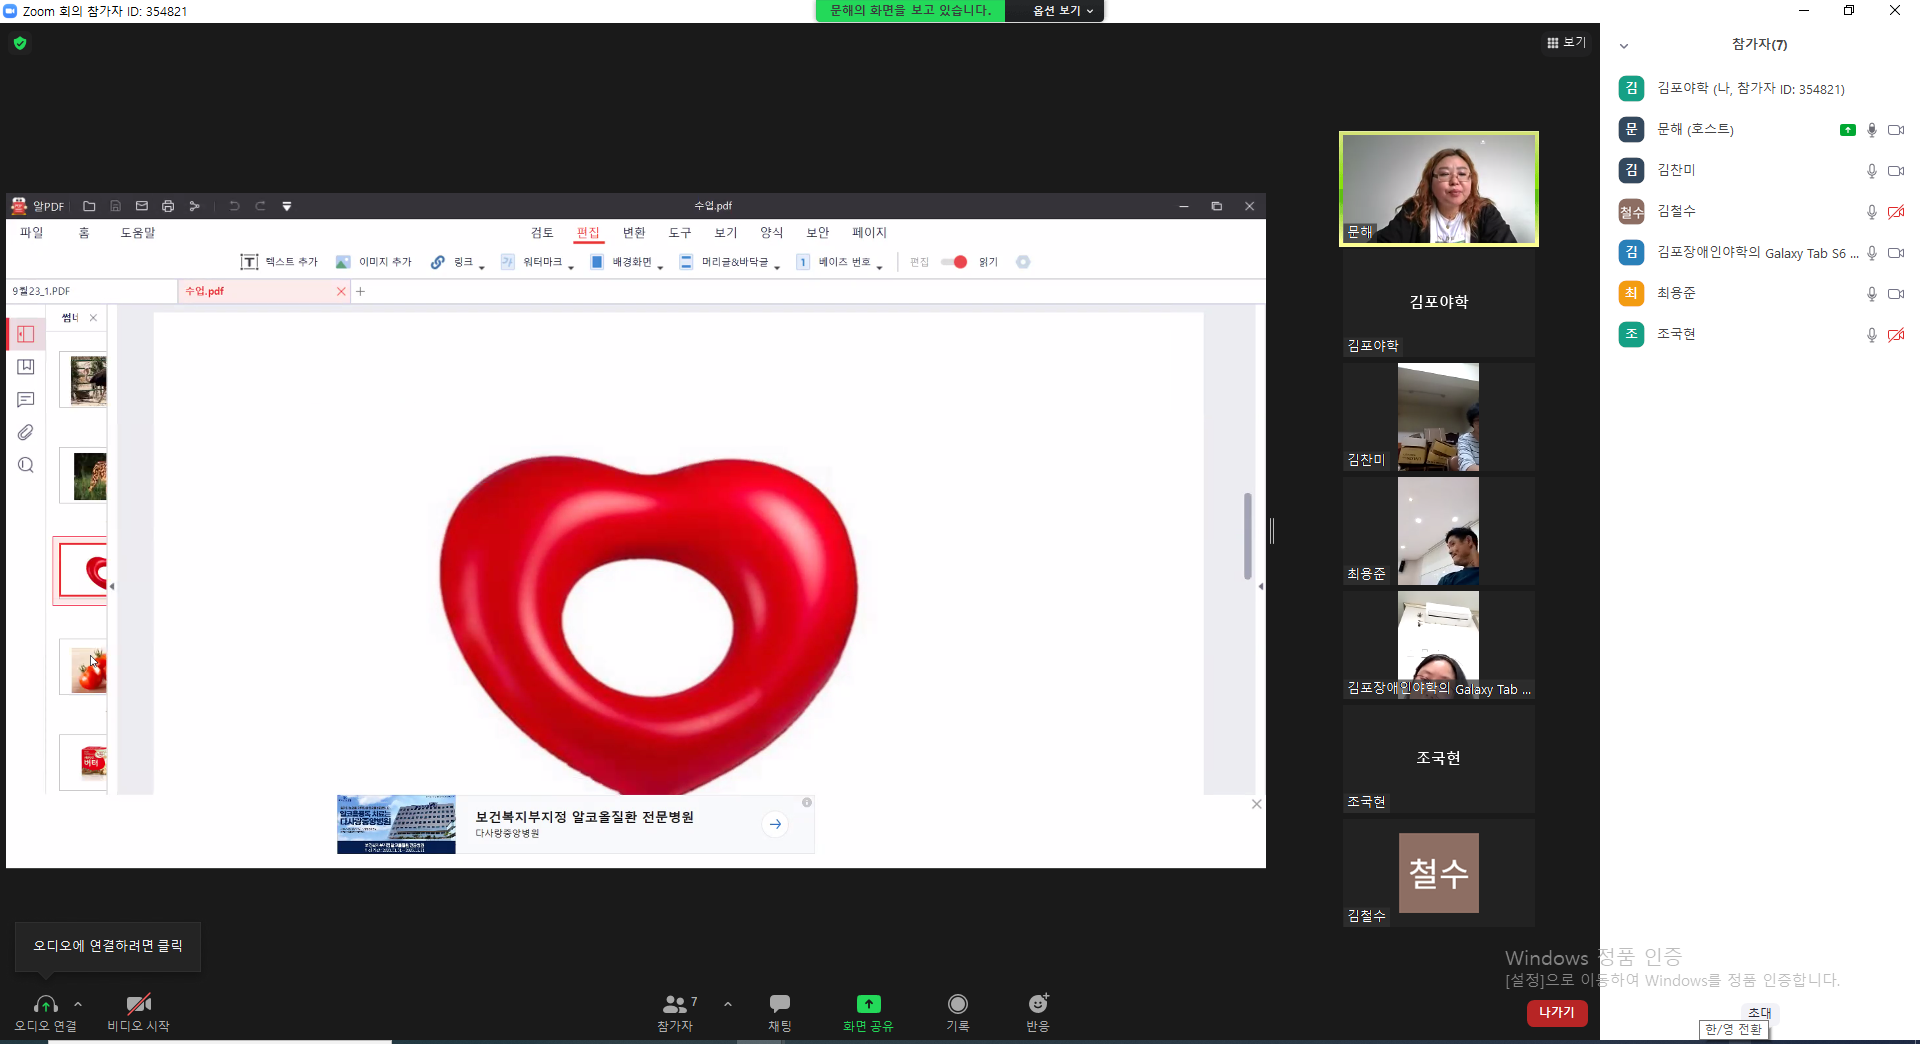Open the bookmark panel icon in PDF sidebar
The image size is (1920, 1044).
click(26, 367)
